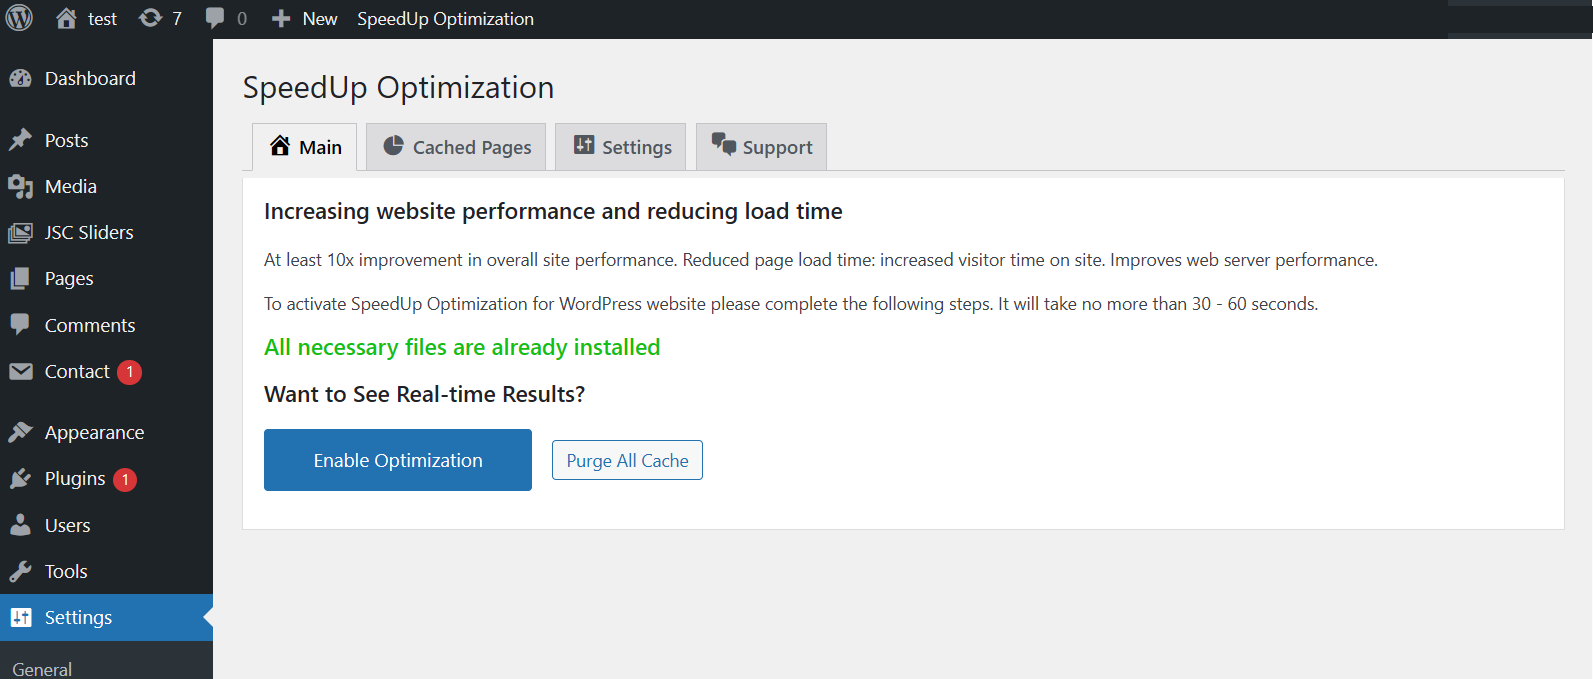
Task: Click 'Want to See Real-time Results?' heading
Action: coord(424,394)
